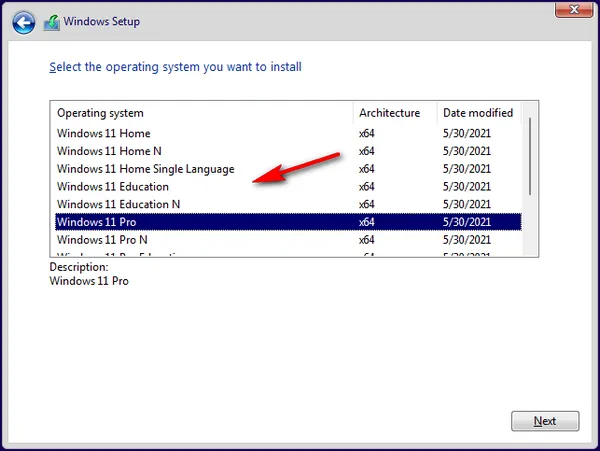Click 5/30/2021 in the Education N row
600x451 pixels.
pos(467,204)
